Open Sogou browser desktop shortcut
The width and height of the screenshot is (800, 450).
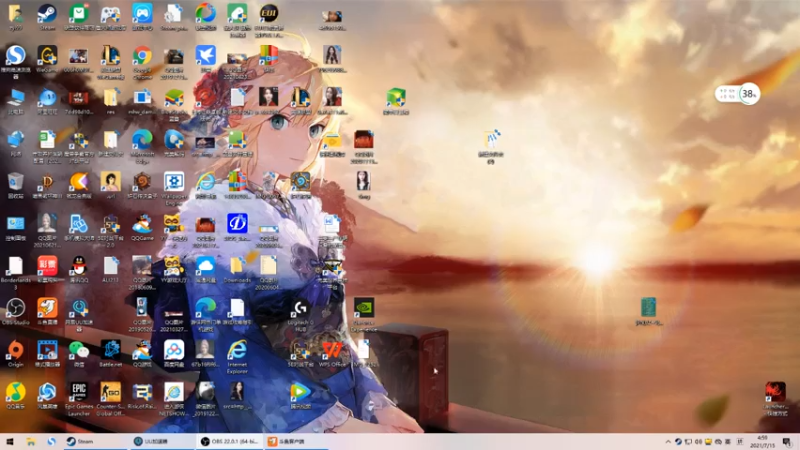pos(15,61)
